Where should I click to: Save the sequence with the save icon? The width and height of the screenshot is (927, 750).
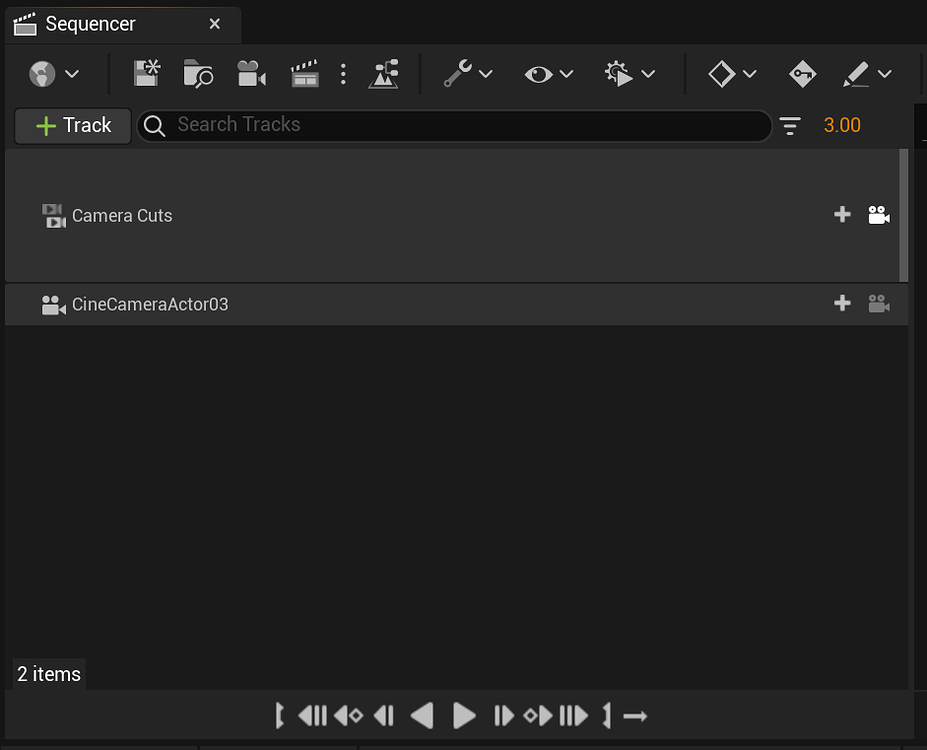[147, 73]
